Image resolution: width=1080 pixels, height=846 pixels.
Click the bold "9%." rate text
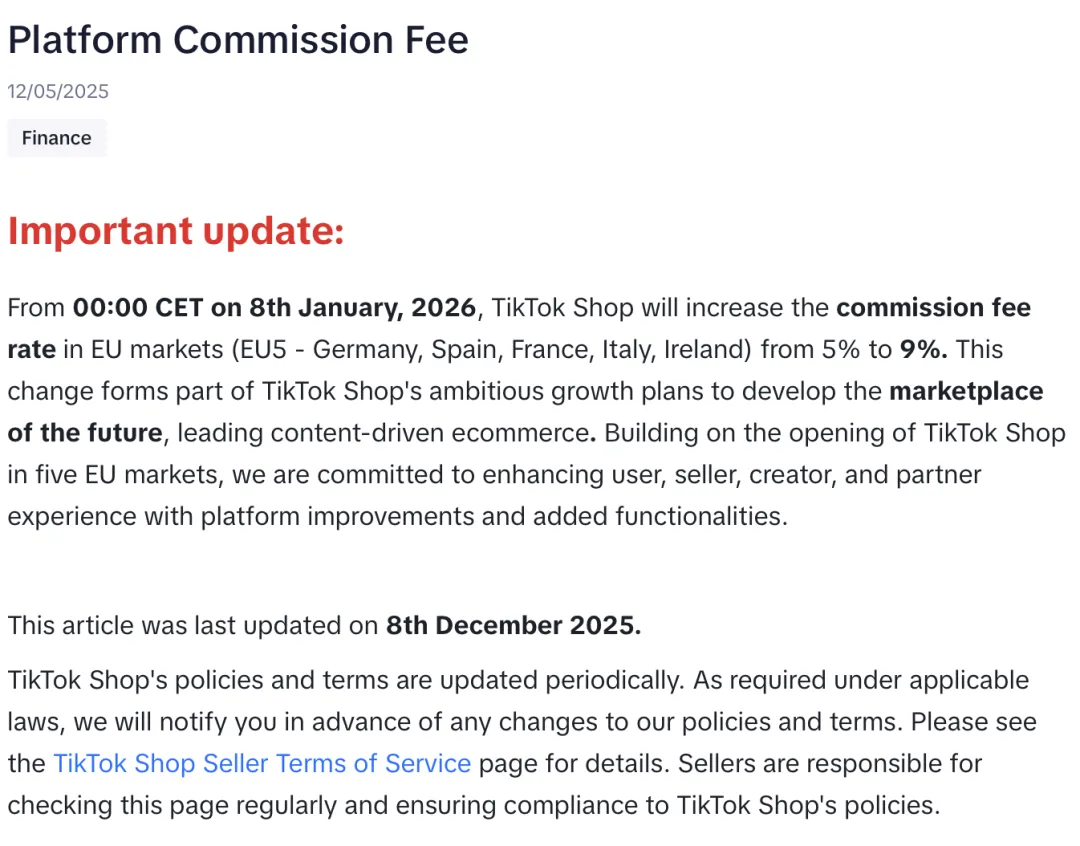click(x=923, y=349)
